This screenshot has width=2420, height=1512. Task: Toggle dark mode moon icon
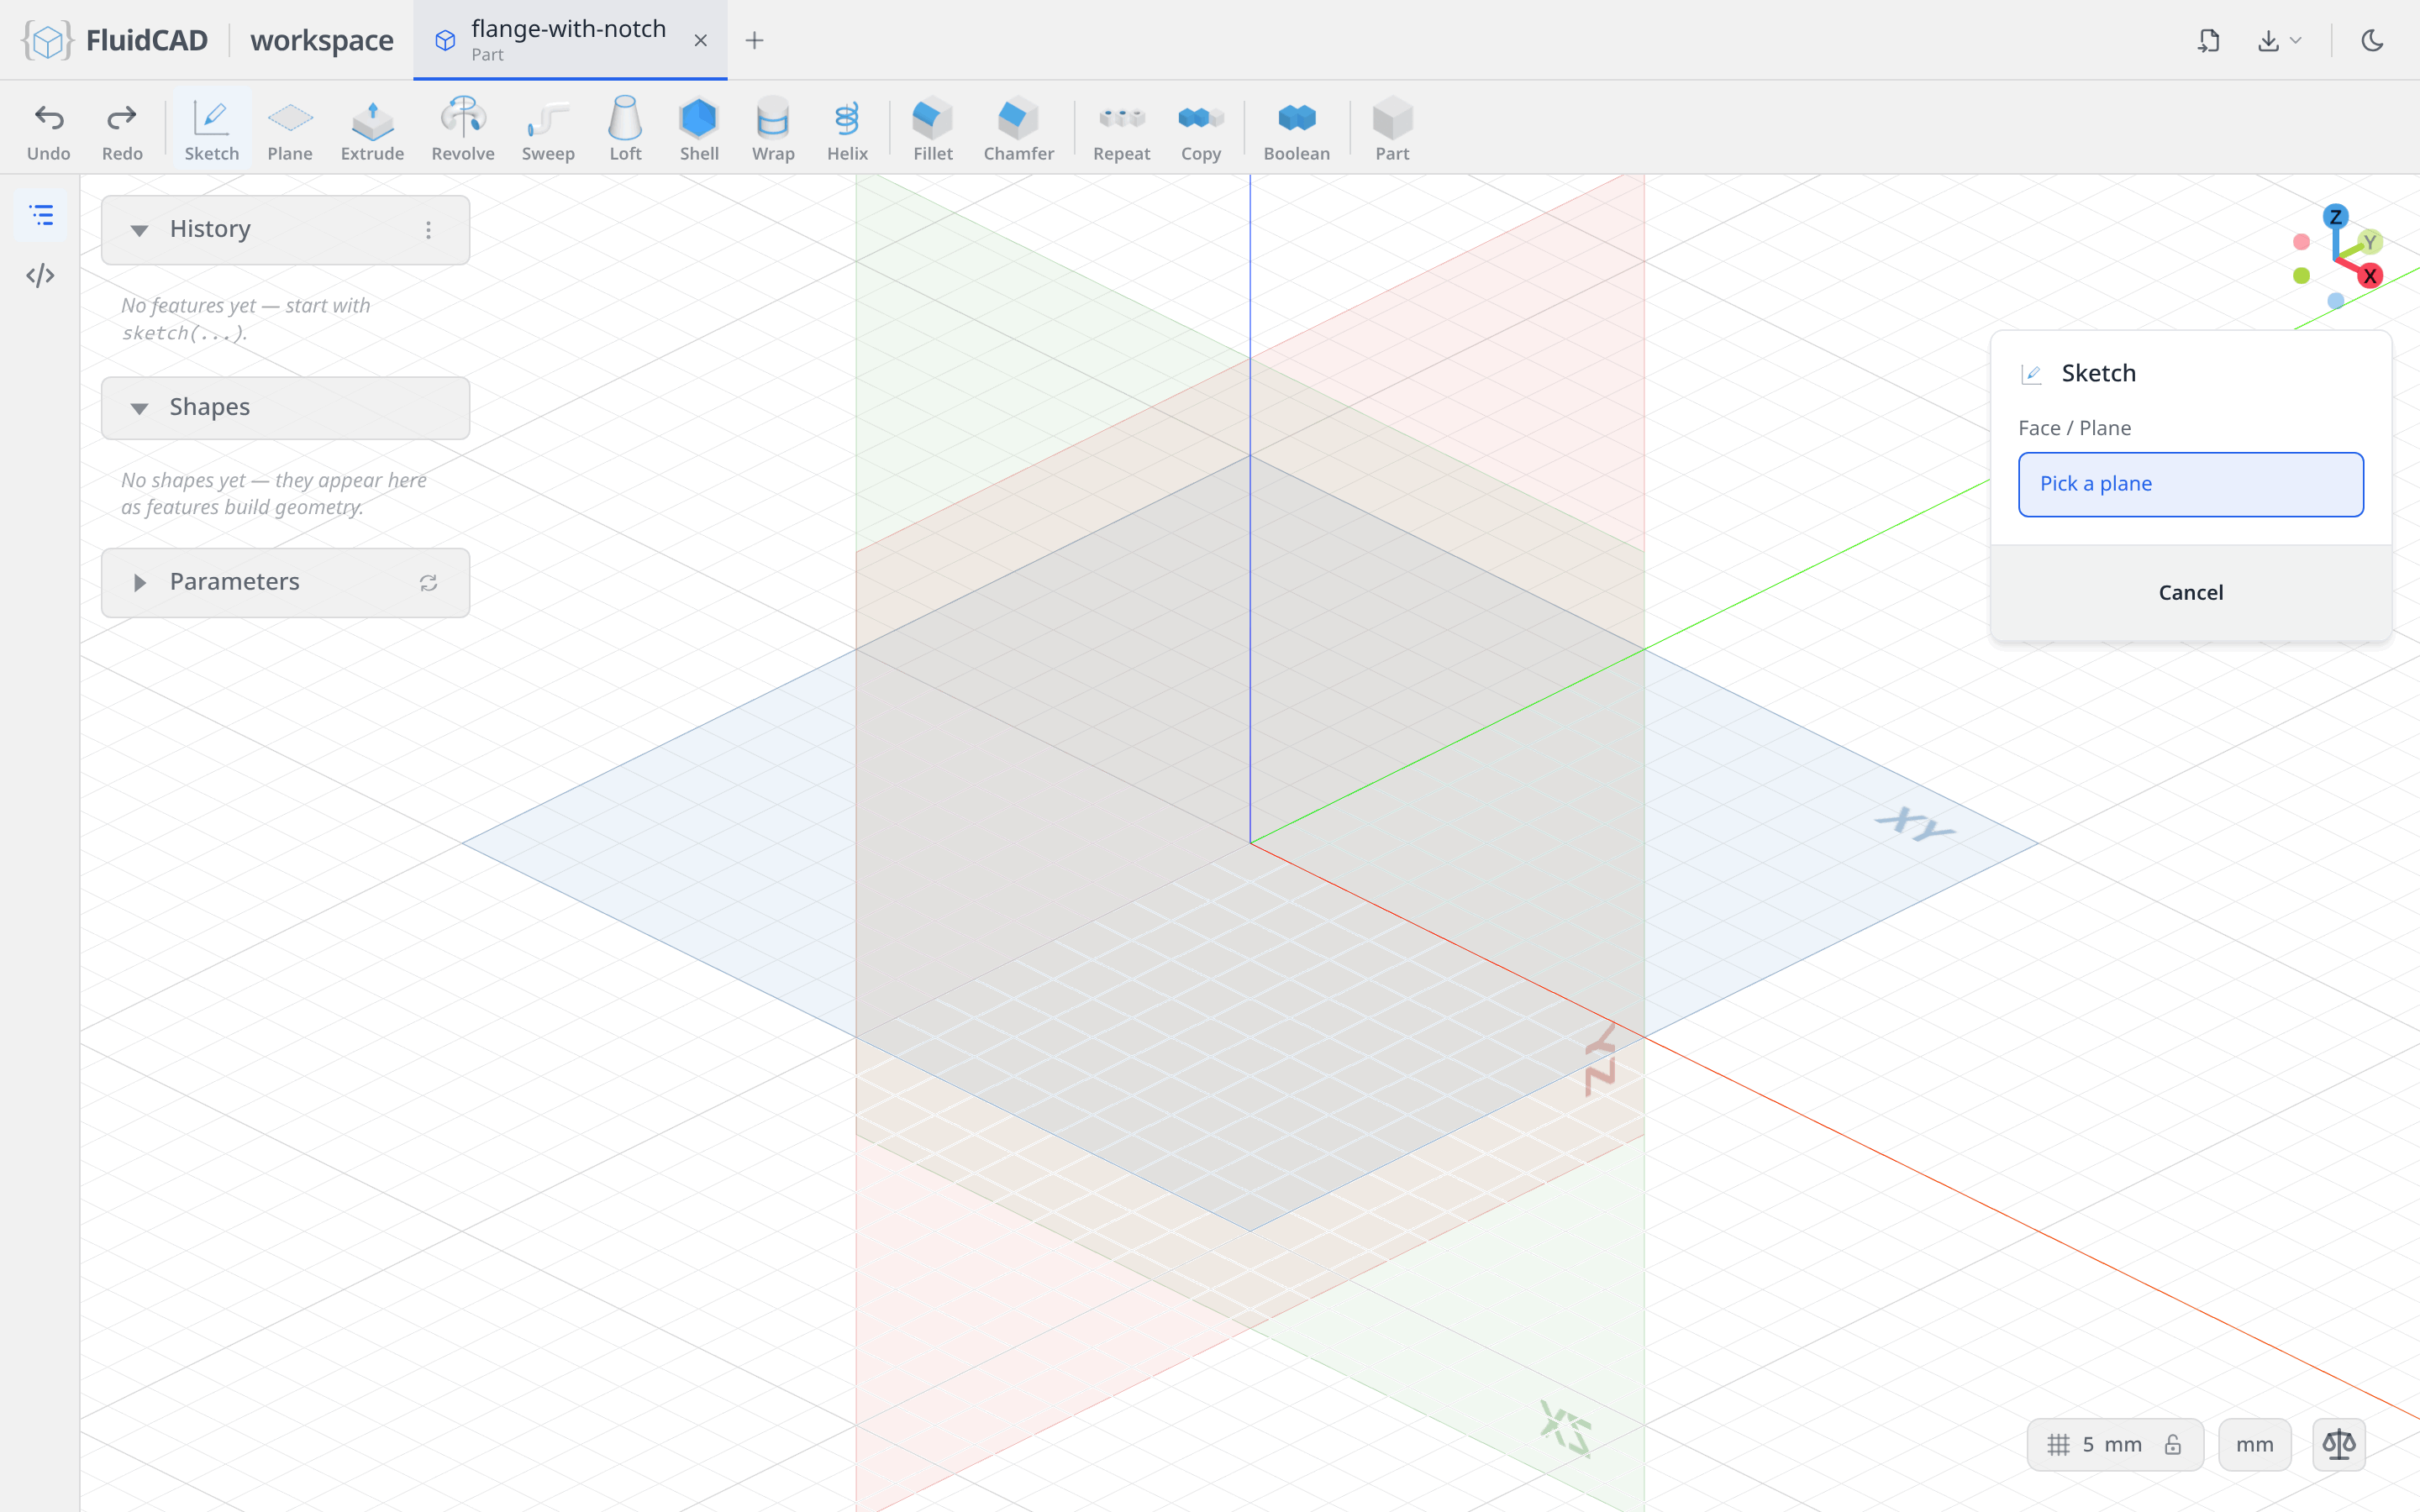2372,40
